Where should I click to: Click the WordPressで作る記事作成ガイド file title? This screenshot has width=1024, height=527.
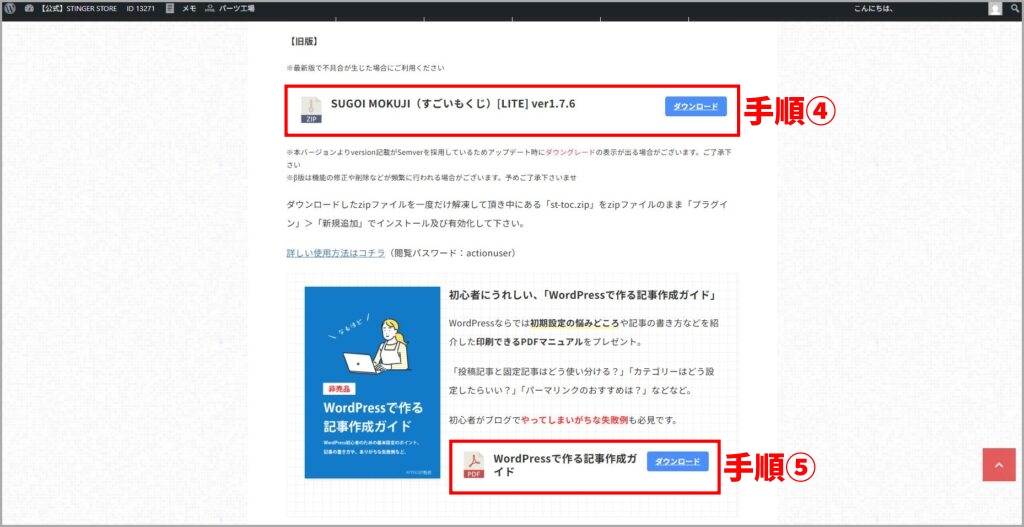click(x=565, y=464)
